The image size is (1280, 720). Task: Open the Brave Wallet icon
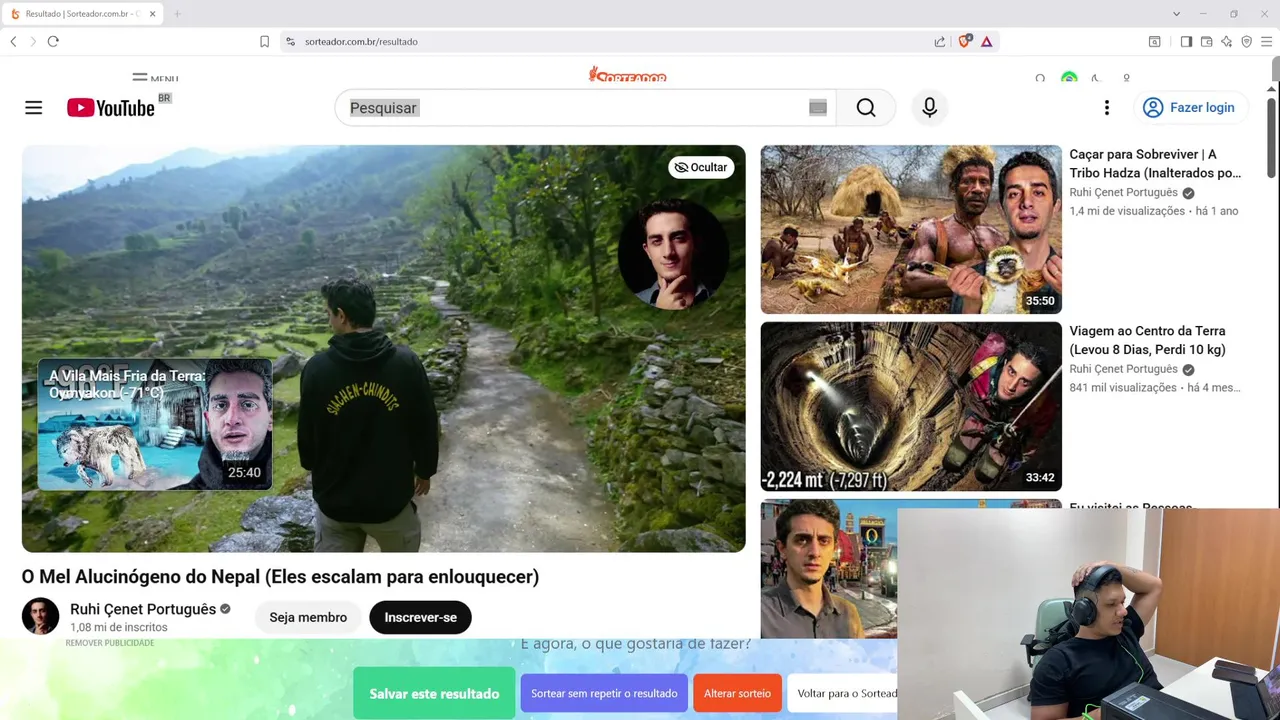click(1206, 41)
